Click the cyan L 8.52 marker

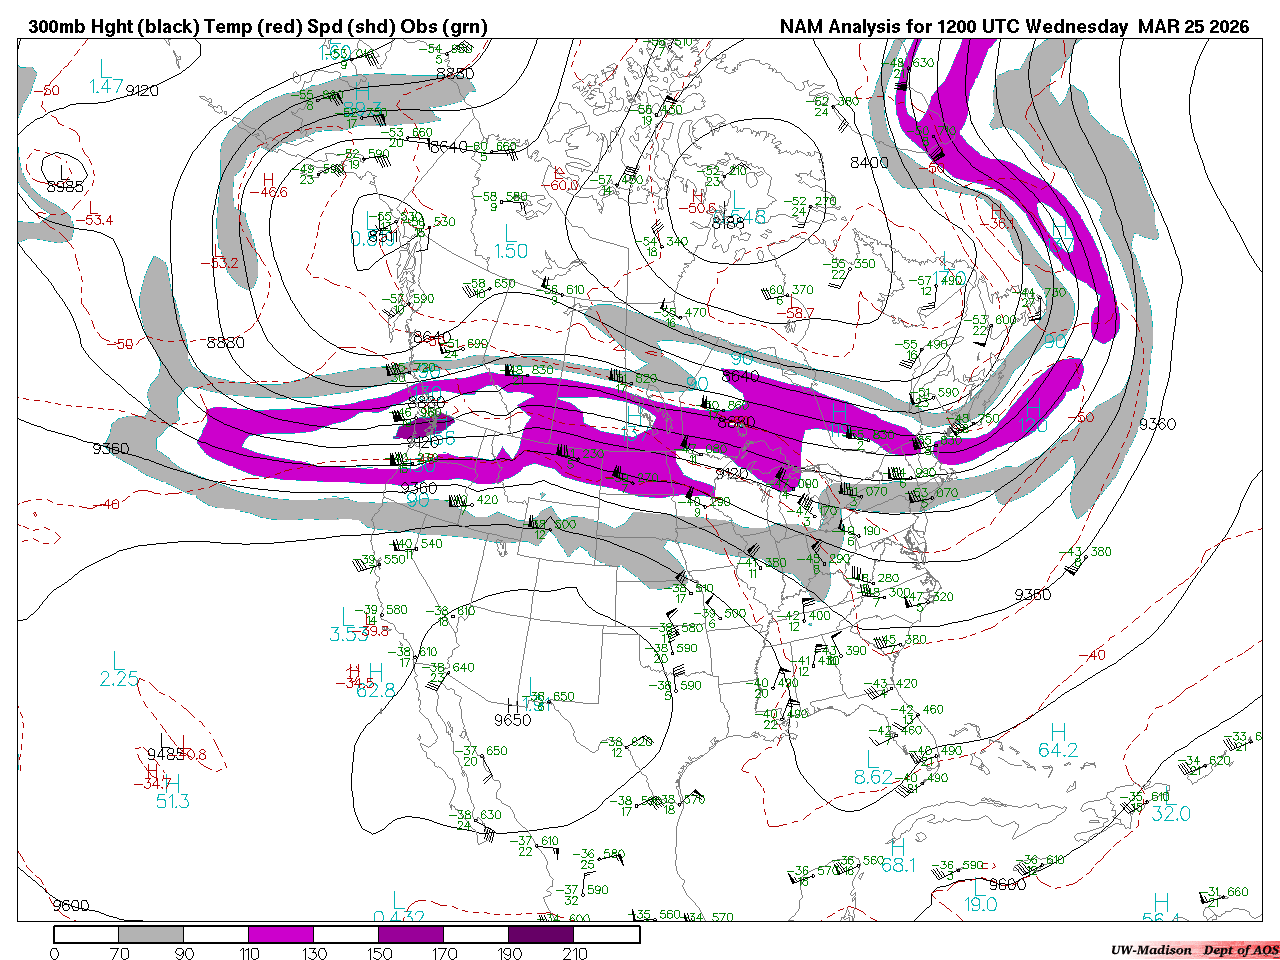point(873,768)
